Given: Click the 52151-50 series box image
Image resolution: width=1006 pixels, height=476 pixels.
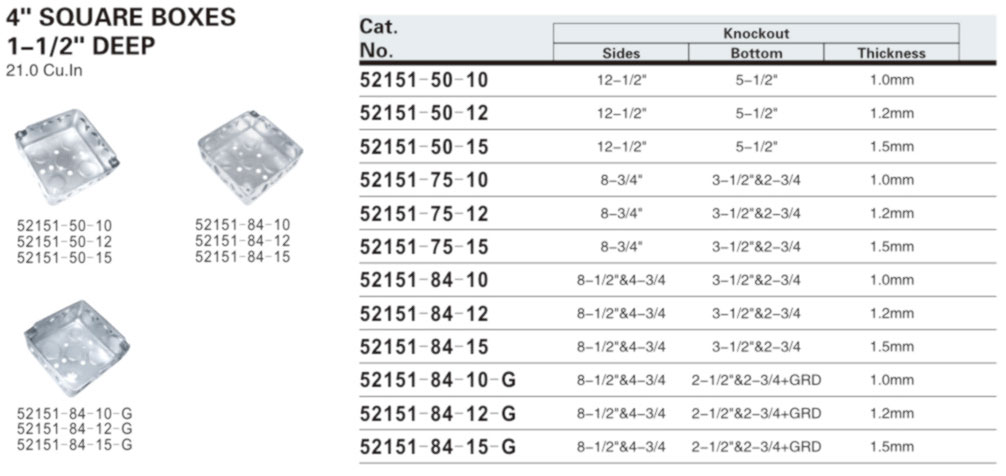Looking at the screenshot, I should (67, 157).
